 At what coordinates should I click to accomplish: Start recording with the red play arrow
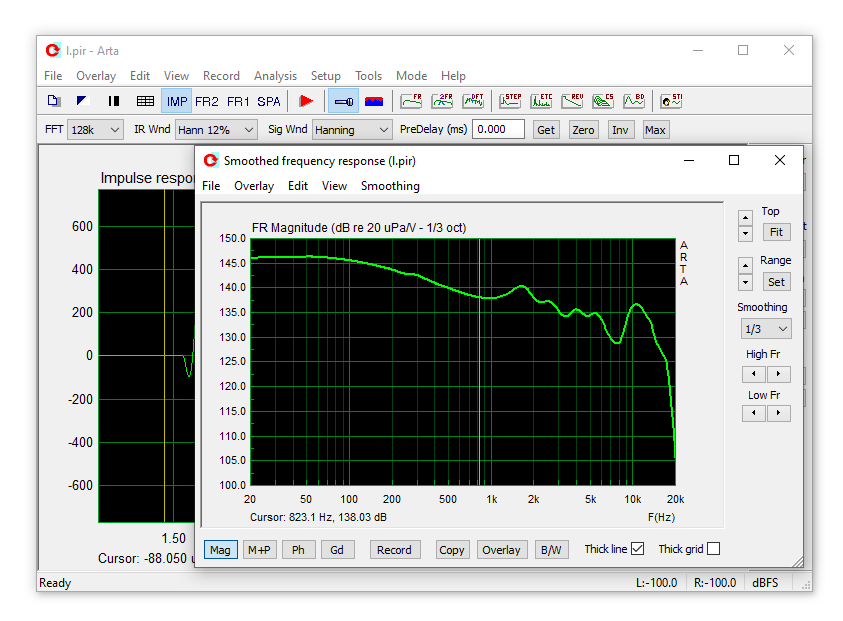(x=306, y=101)
